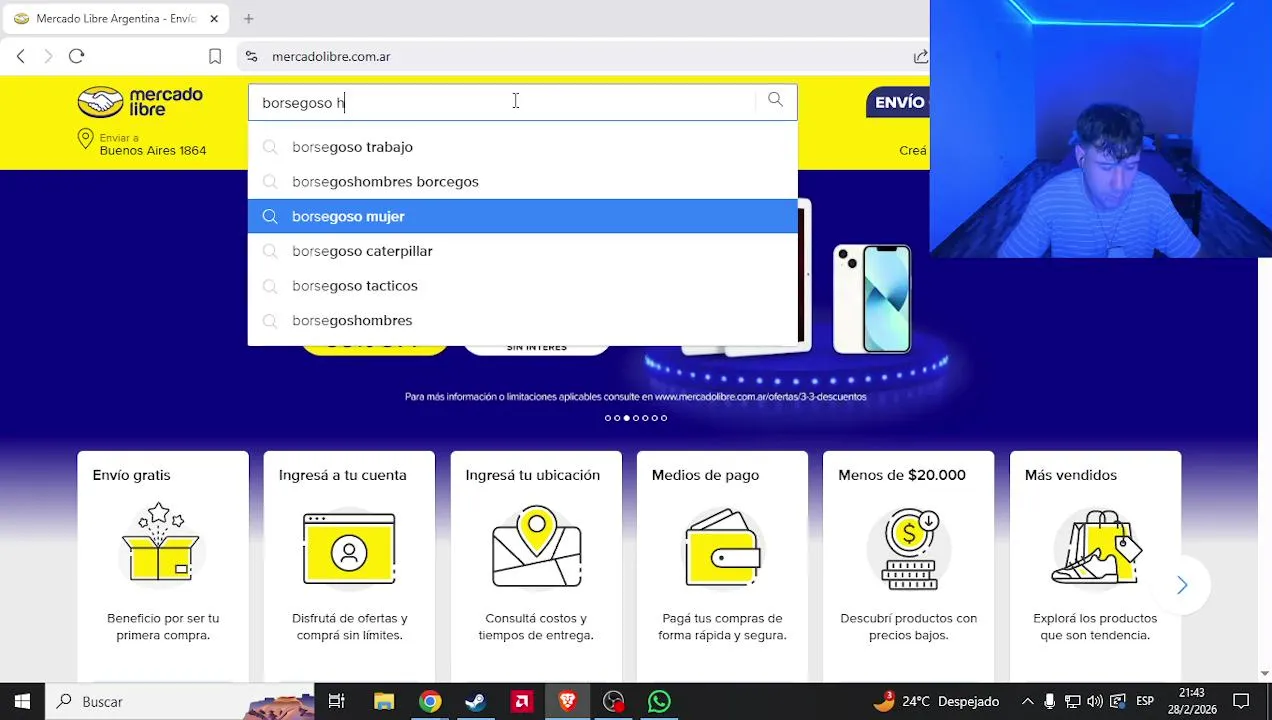Viewport: 1272px width, 720px height.
Task: Open File Explorer from the taskbar
Action: [x=384, y=701]
